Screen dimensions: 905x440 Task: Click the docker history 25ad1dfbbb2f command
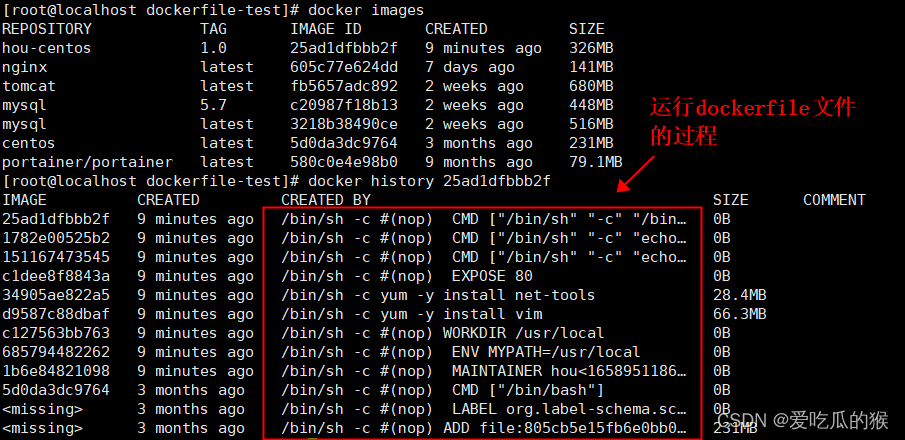429,181
